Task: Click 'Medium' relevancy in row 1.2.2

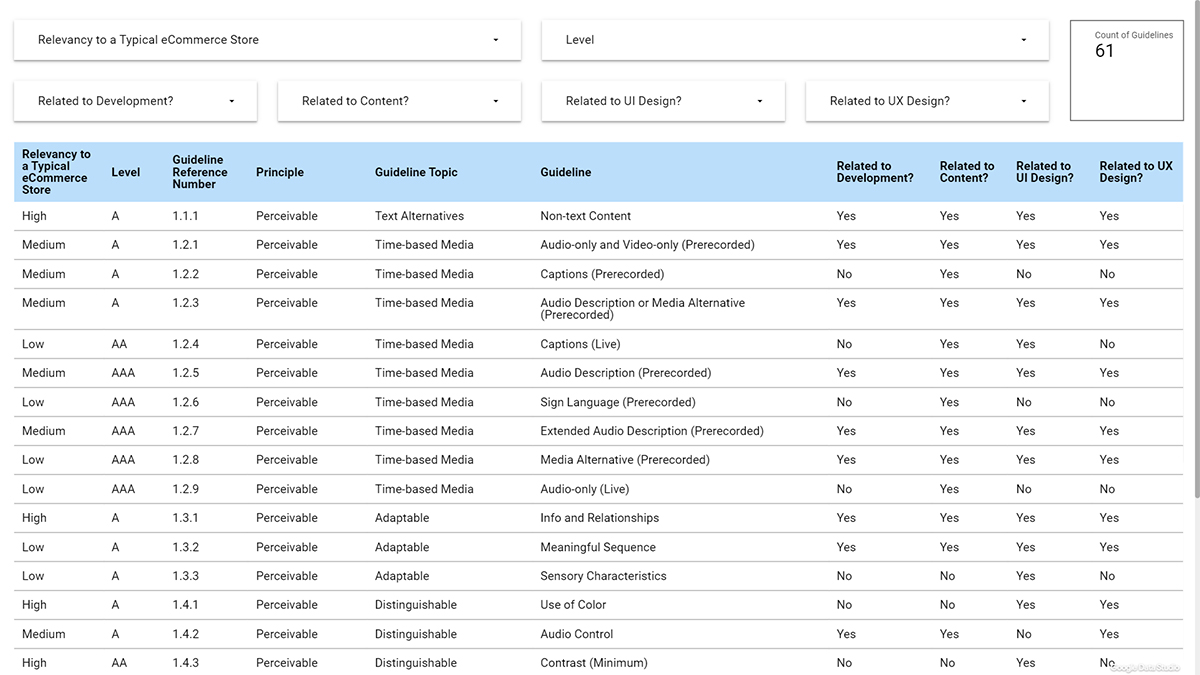Action: (44, 274)
